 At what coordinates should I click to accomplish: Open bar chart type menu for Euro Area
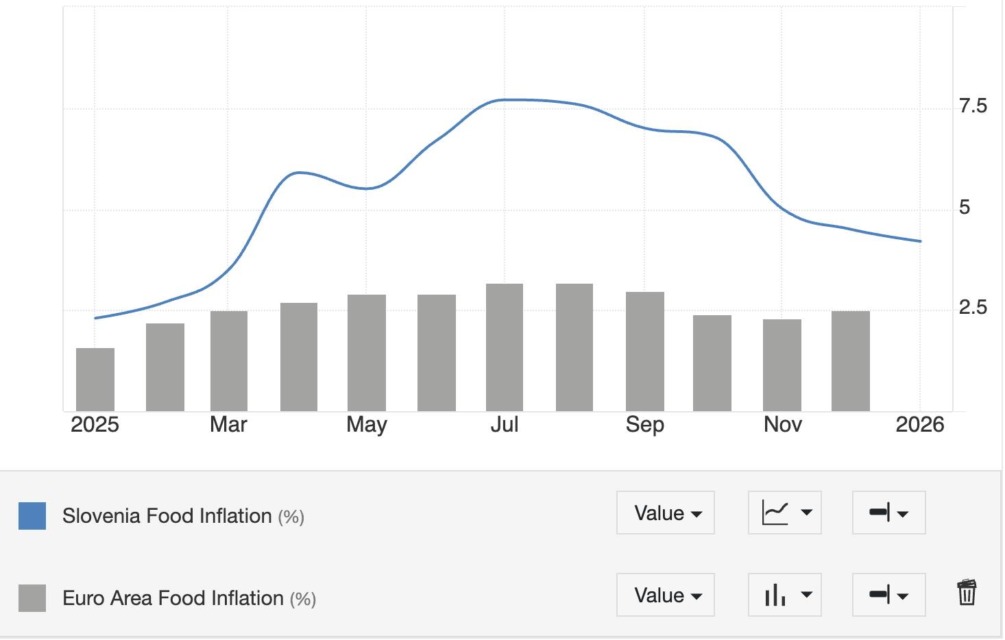pos(784,595)
